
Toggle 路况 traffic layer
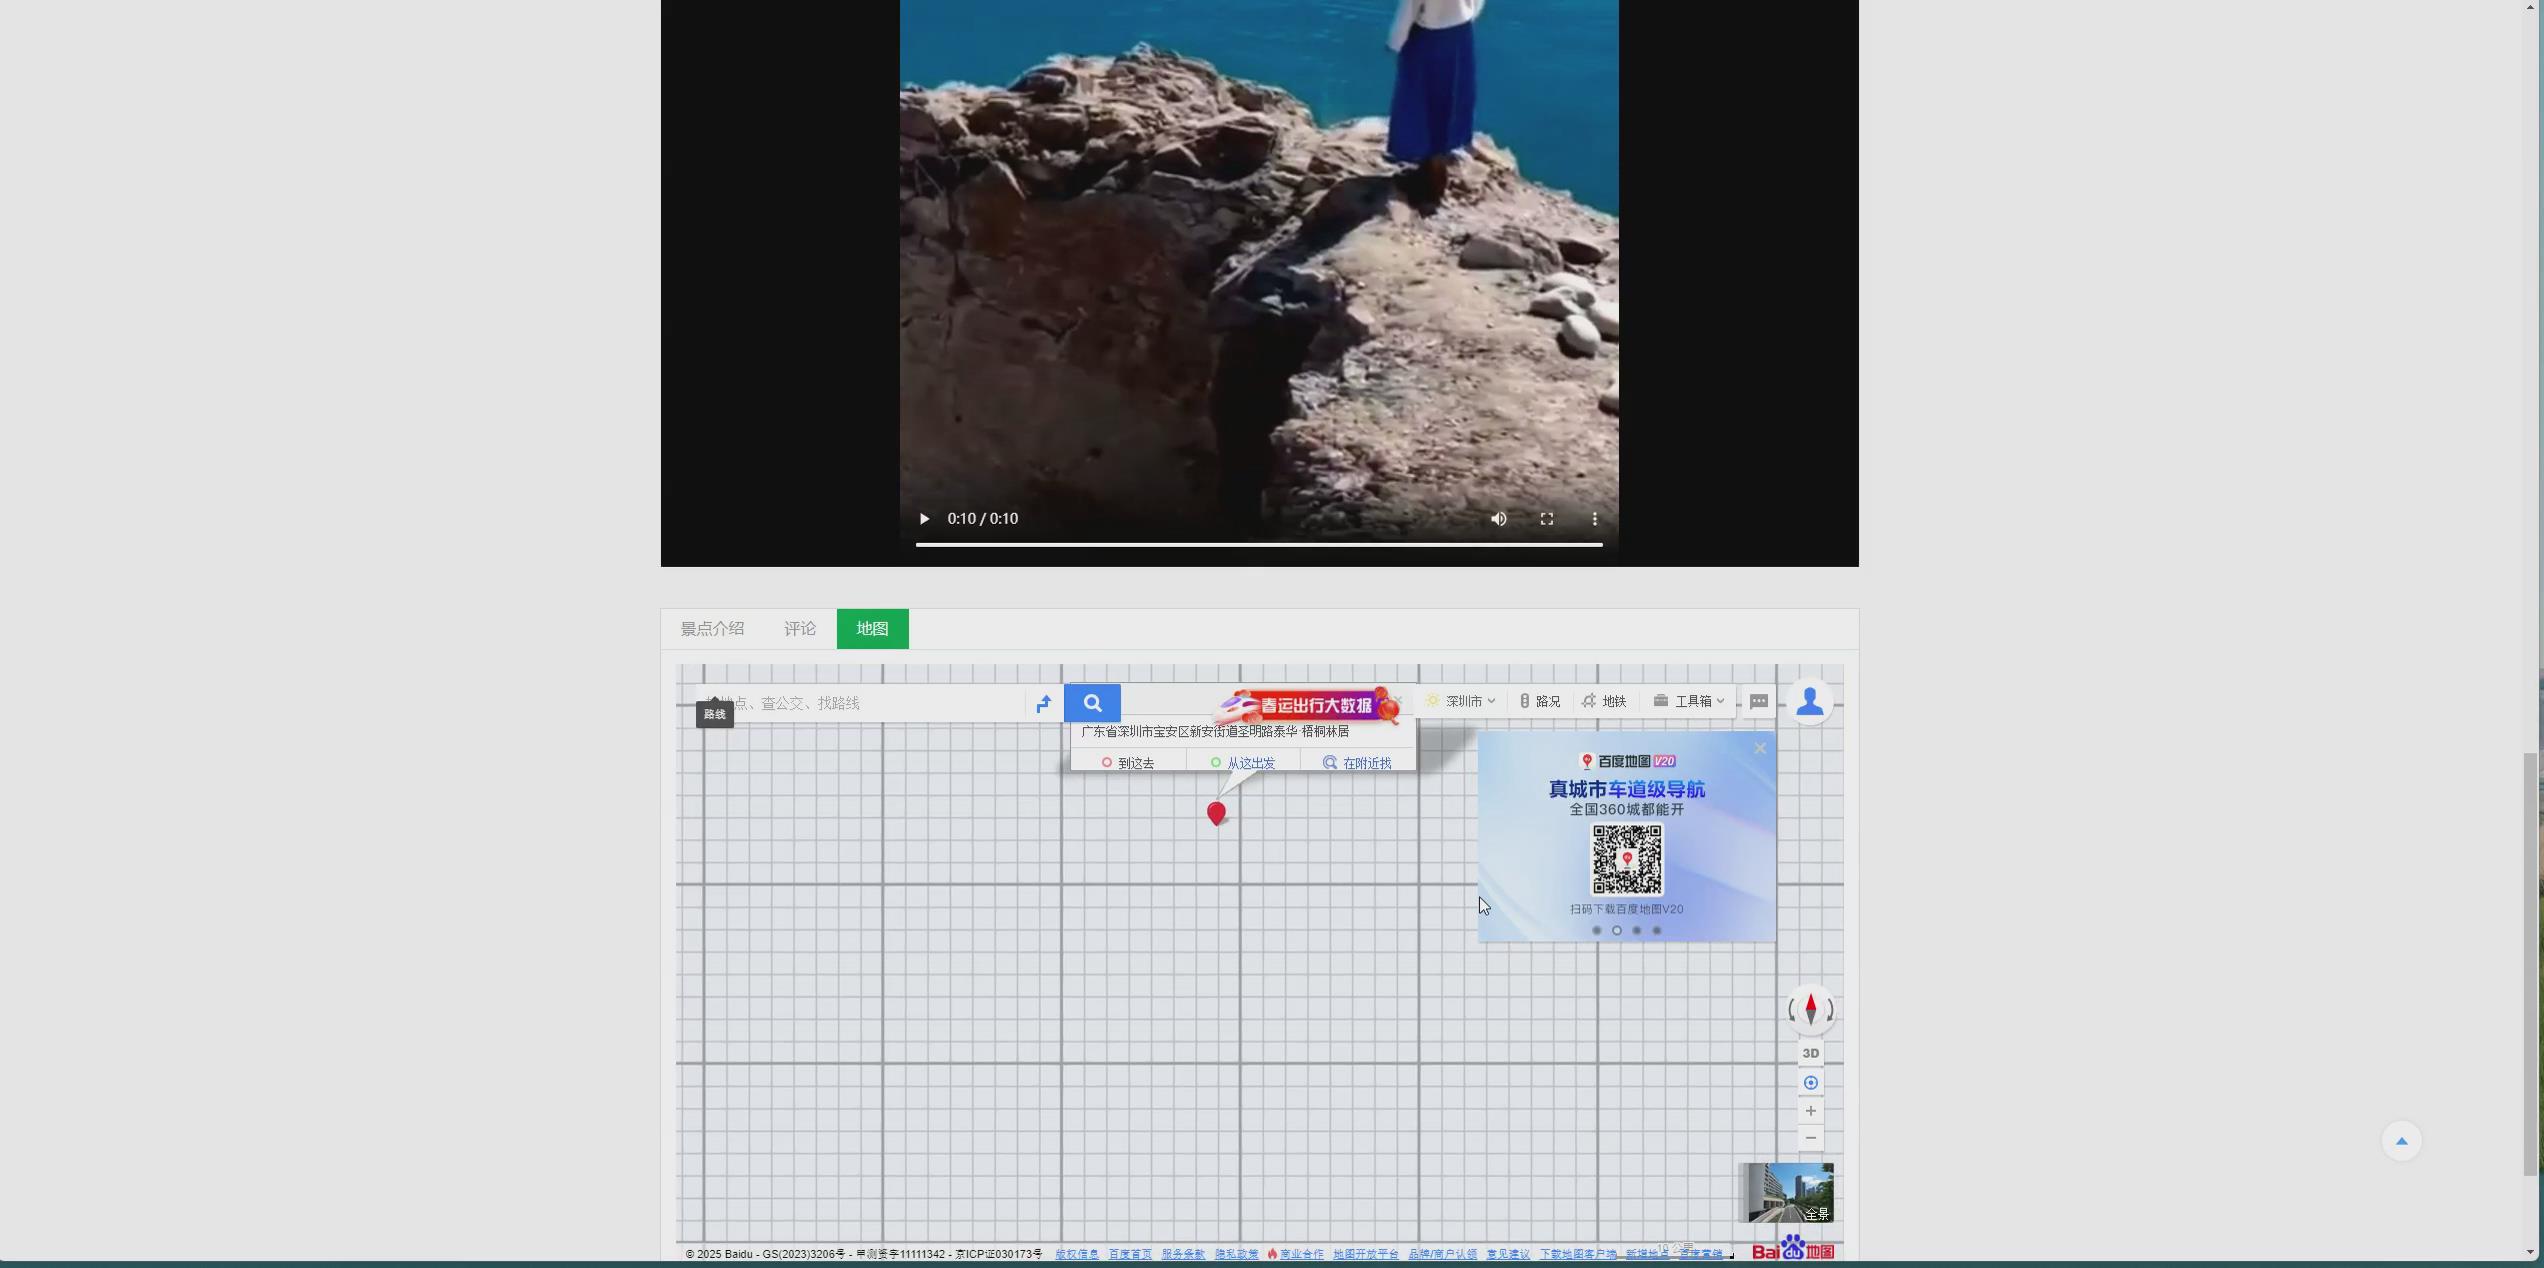[x=1540, y=701]
